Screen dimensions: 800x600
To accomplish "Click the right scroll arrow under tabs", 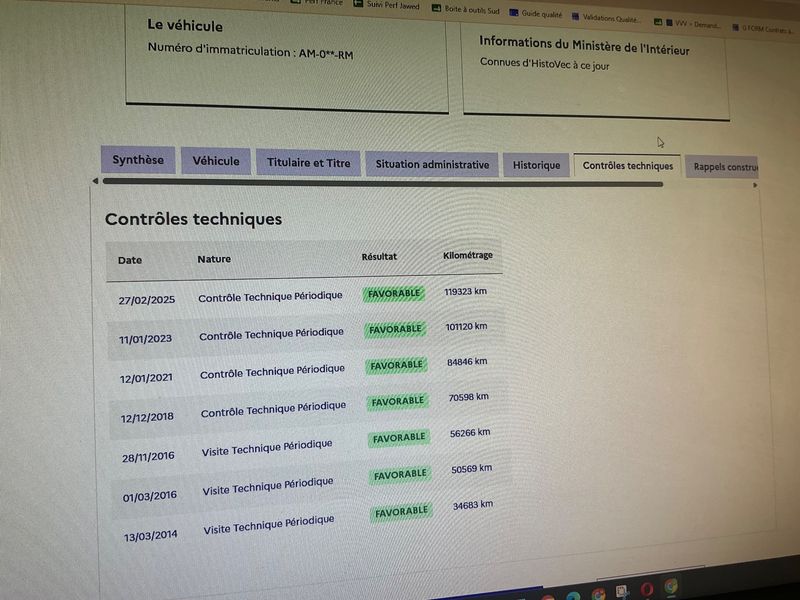I will click(755, 185).
